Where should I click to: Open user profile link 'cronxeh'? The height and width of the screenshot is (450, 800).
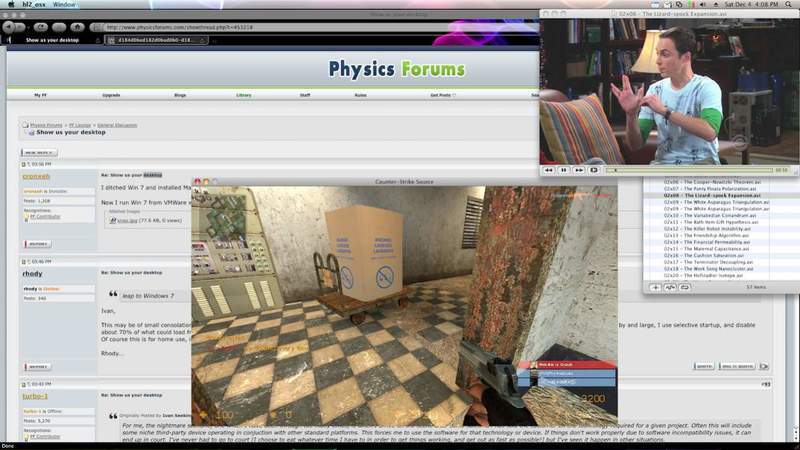(36, 177)
